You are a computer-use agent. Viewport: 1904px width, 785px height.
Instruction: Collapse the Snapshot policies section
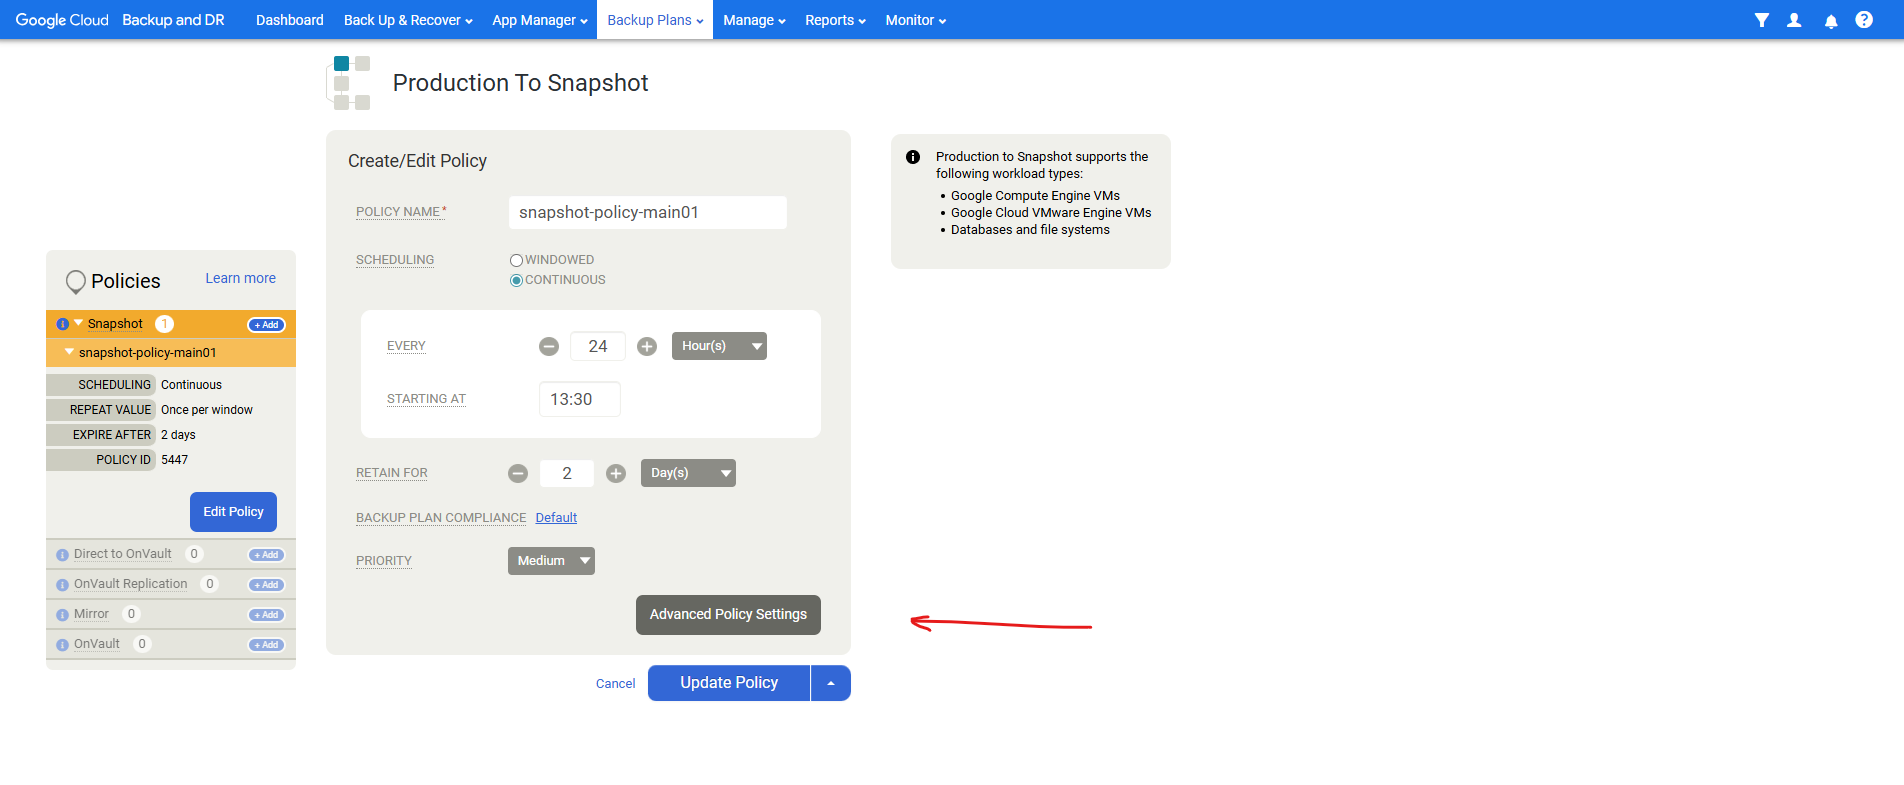(x=78, y=323)
